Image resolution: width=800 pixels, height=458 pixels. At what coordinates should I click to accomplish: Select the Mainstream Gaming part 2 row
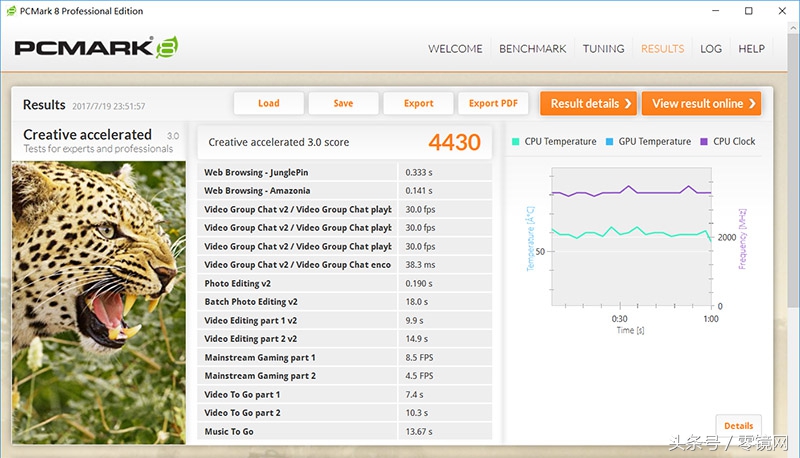pyautogui.click(x=344, y=376)
